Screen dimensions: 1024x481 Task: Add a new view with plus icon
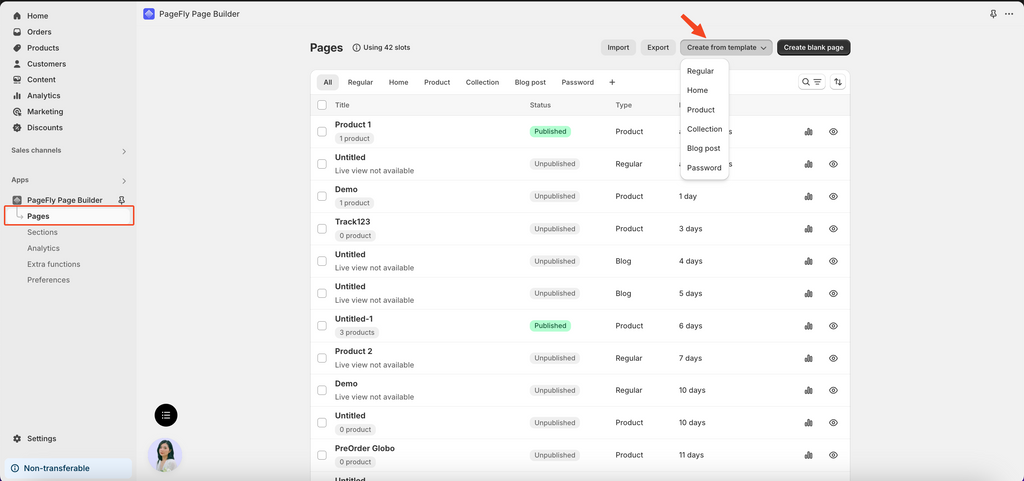point(612,82)
